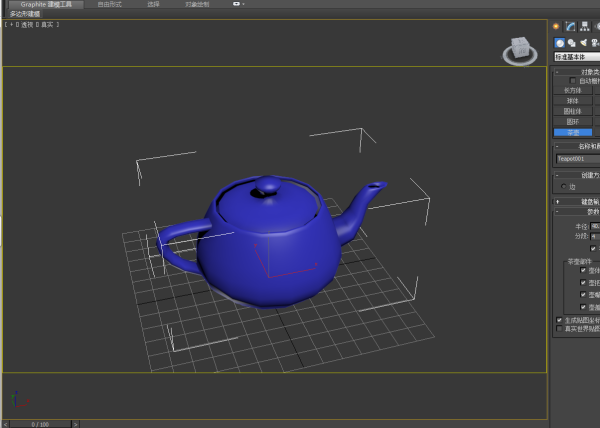Viewport: 600px width, 428px height.
Task: Select the Lights category icon
Action: (x=583, y=42)
